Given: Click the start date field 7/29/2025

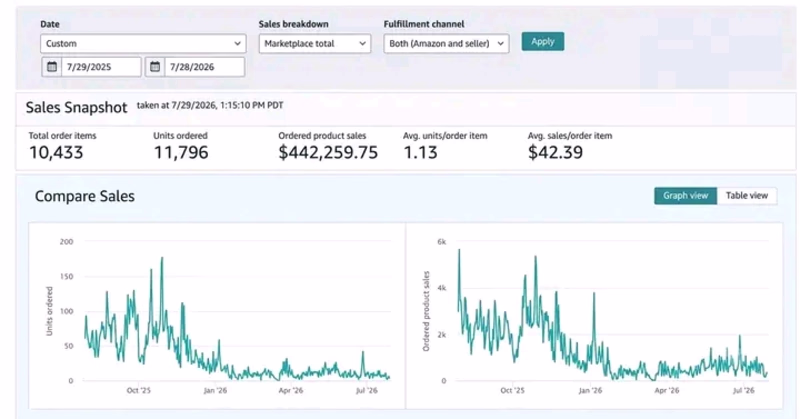Looking at the screenshot, I should (101, 67).
